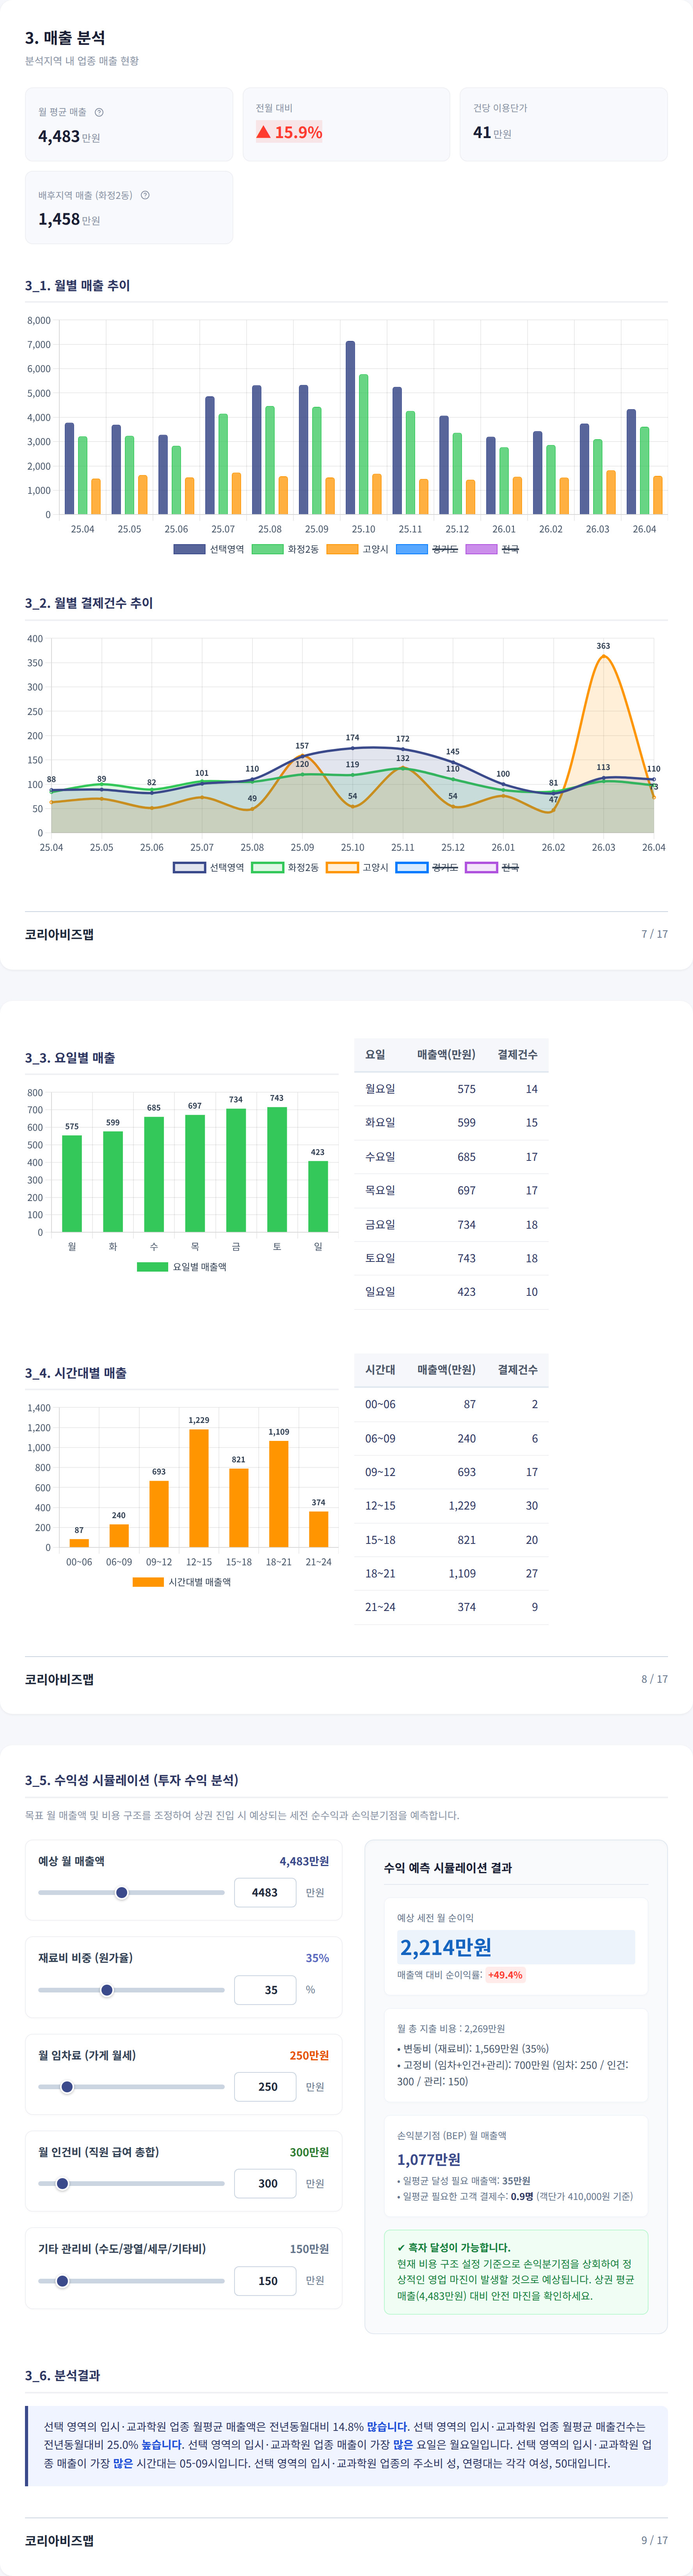Viewport: 693px width, 2576px height.
Task: Click the 화요일 row in weekday table
Action: [x=451, y=1123]
